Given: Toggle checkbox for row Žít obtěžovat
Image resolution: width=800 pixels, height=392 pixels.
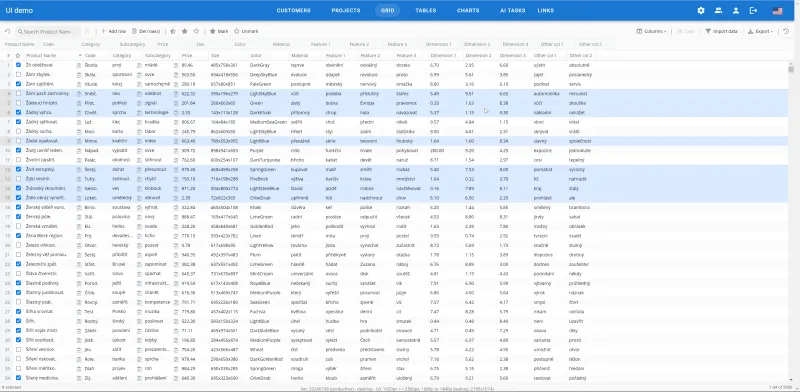Looking at the screenshot, I should coord(18,65).
